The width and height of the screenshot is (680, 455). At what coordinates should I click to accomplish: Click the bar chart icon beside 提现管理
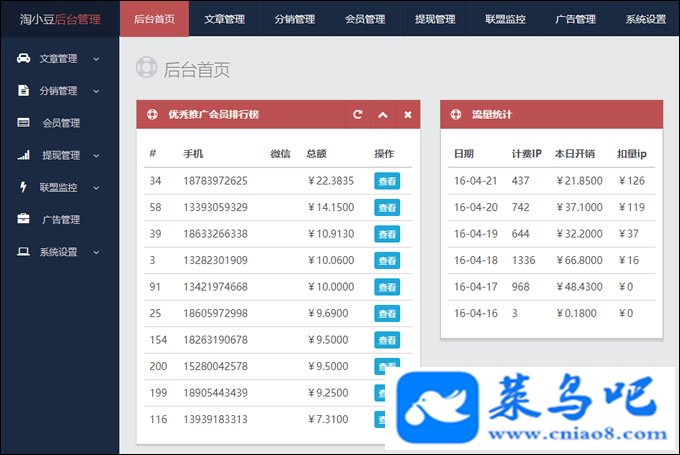point(23,155)
